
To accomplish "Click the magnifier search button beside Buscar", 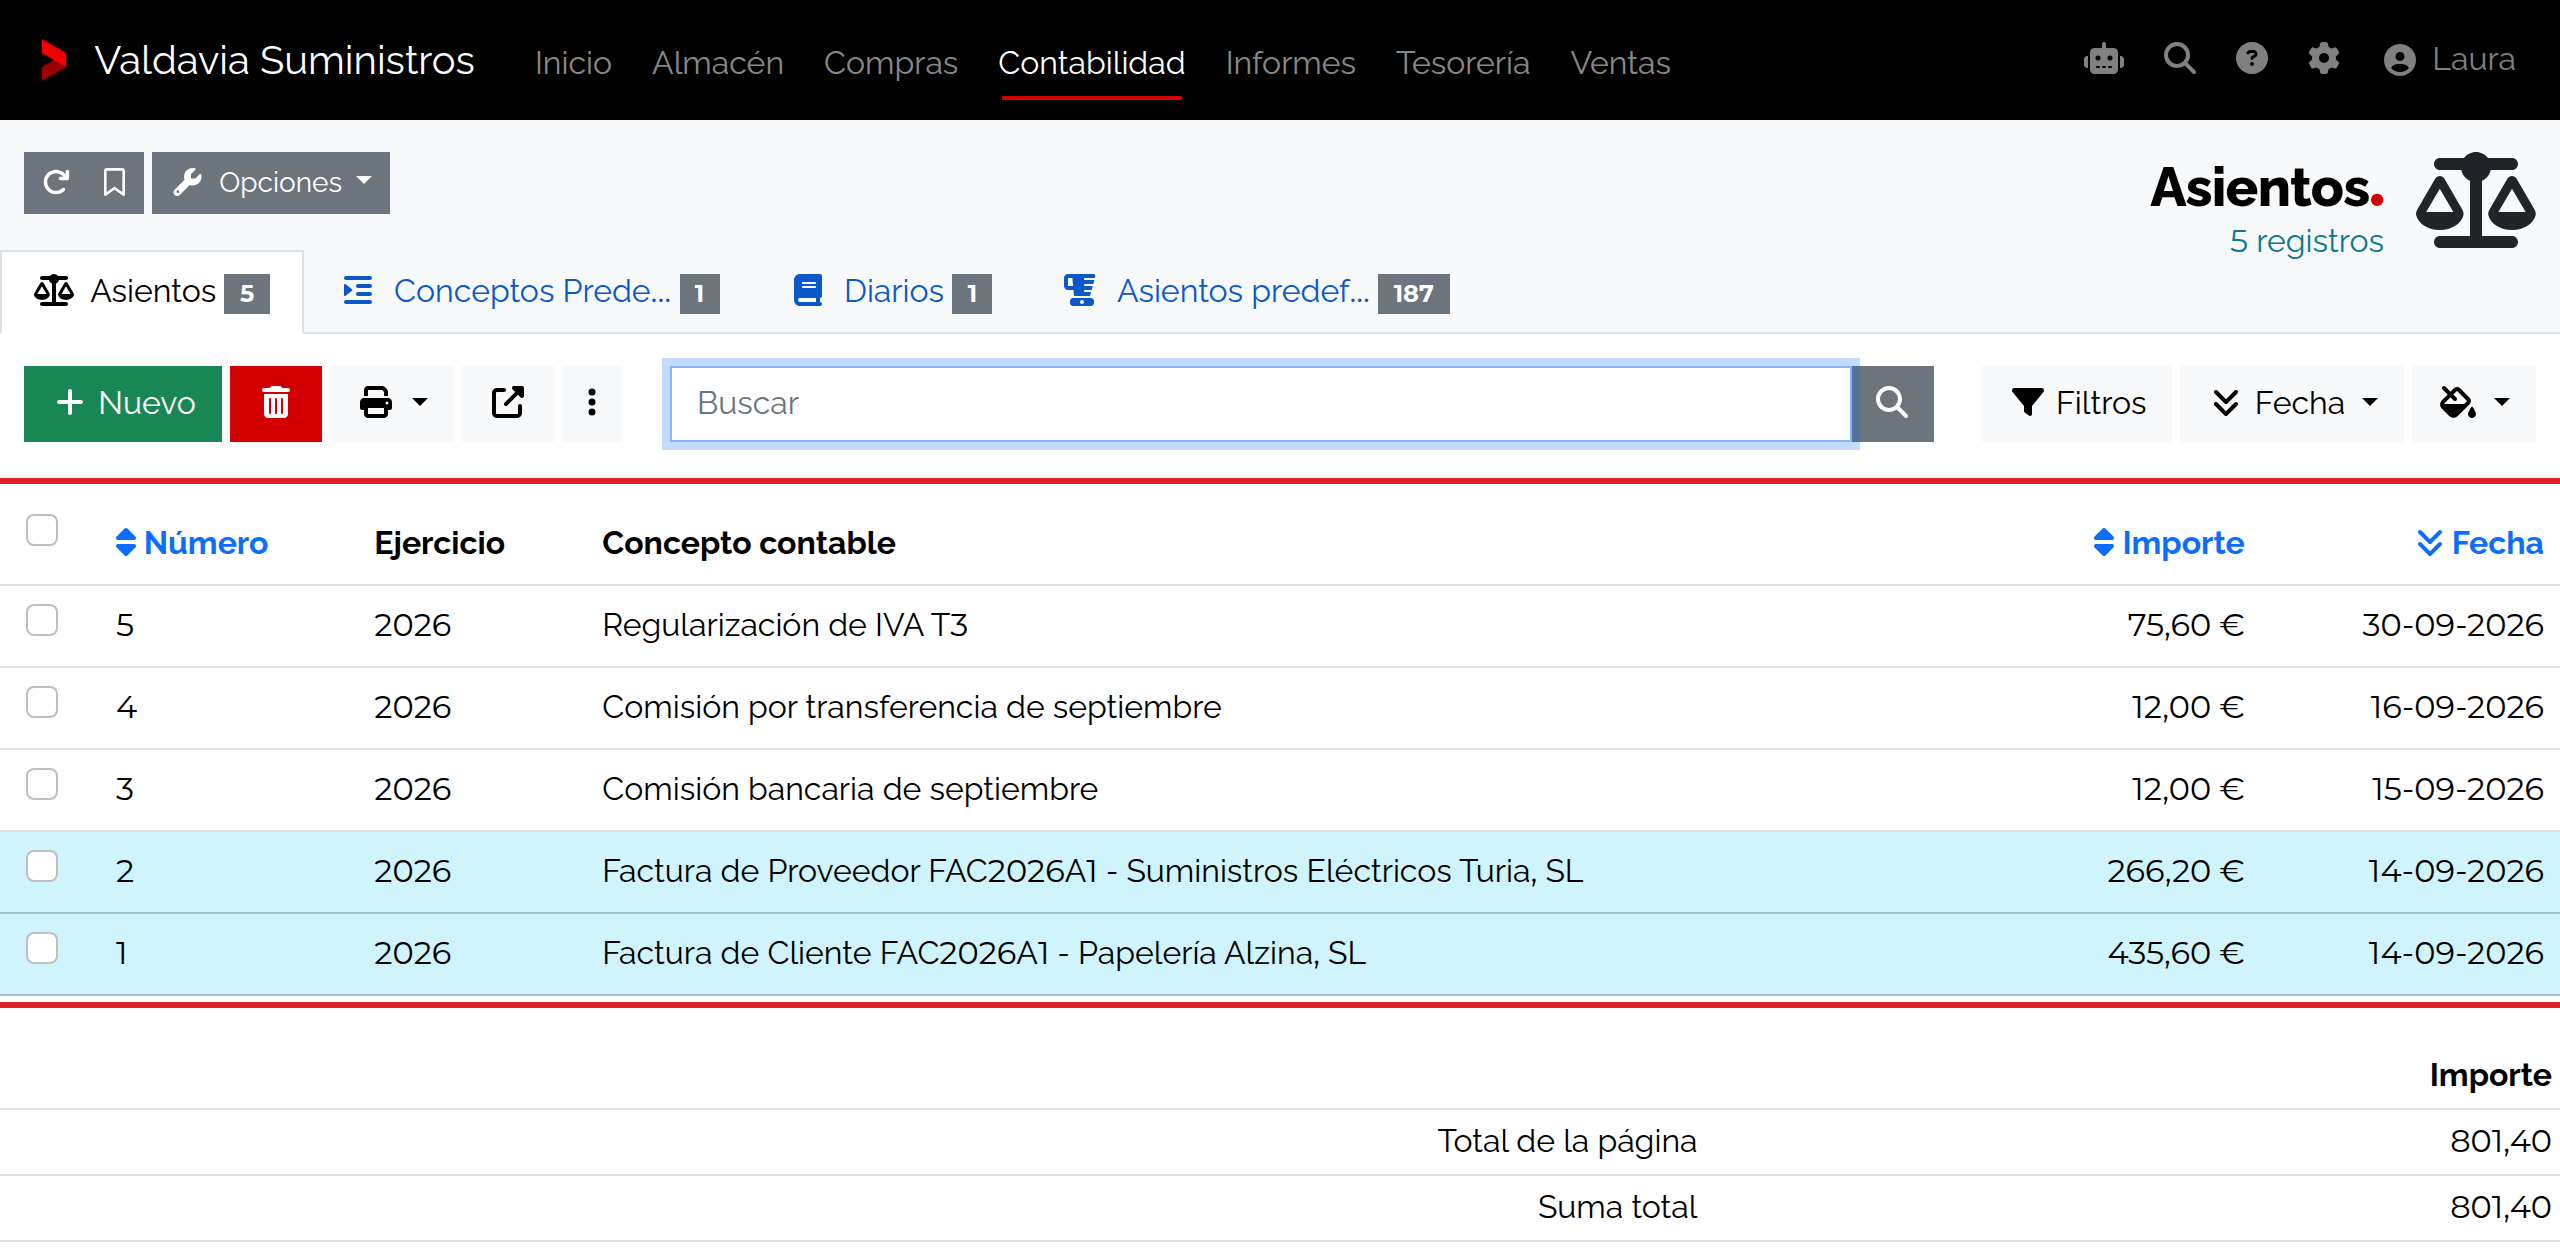I will pyautogui.click(x=1892, y=403).
